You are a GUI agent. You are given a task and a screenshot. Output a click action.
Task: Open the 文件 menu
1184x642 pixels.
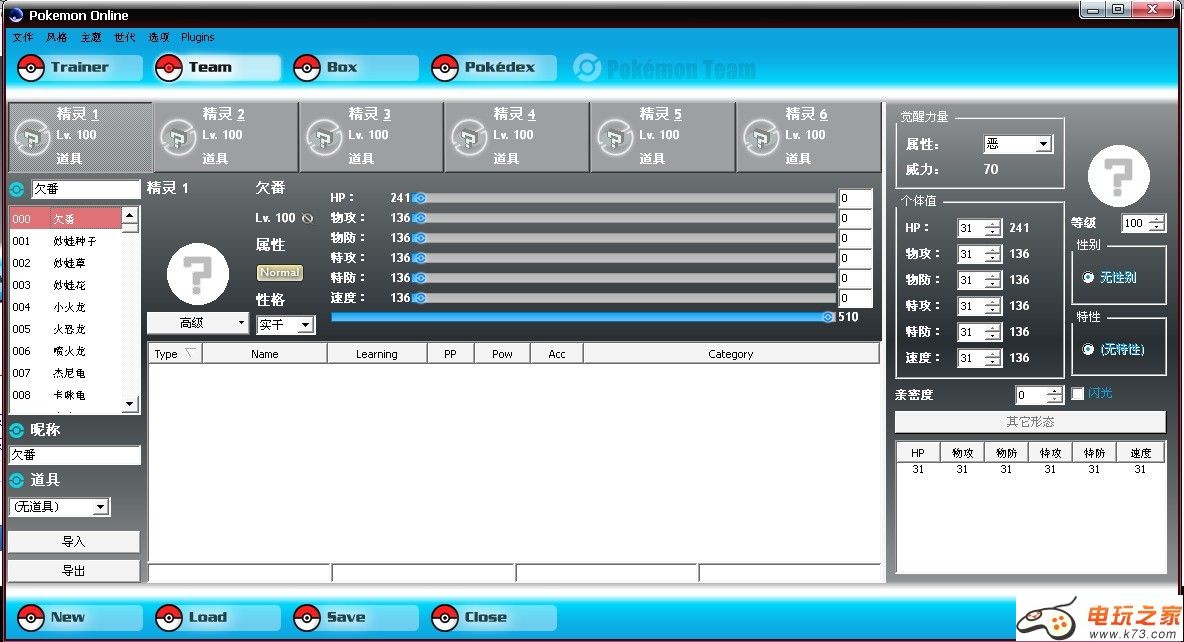click(23, 37)
